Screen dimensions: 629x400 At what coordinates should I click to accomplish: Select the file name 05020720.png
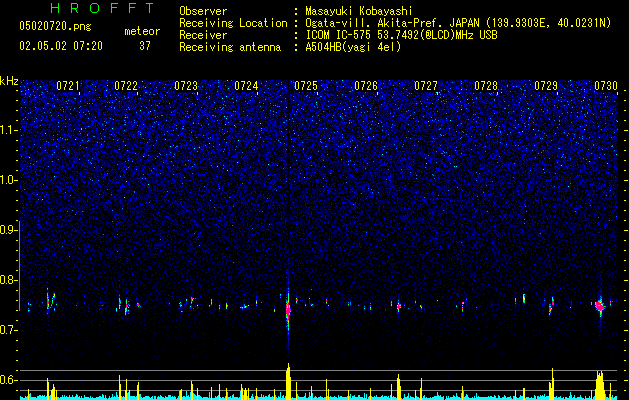tap(55, 26)
